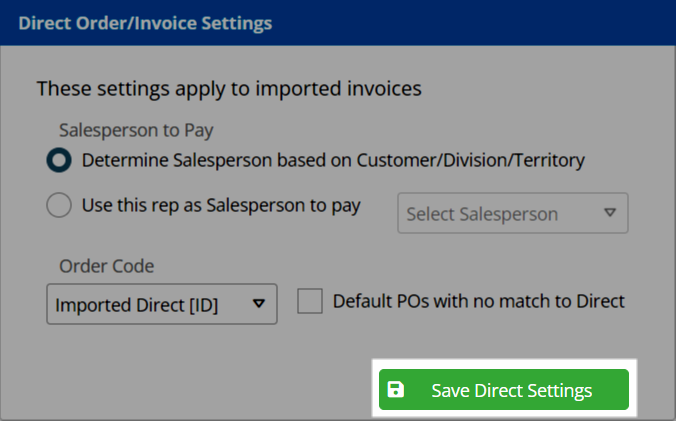Screen dimensions: 676x421
Task: Click the Direct Order/Invoice Settings title bar
Action: click(x=338, y=23)
